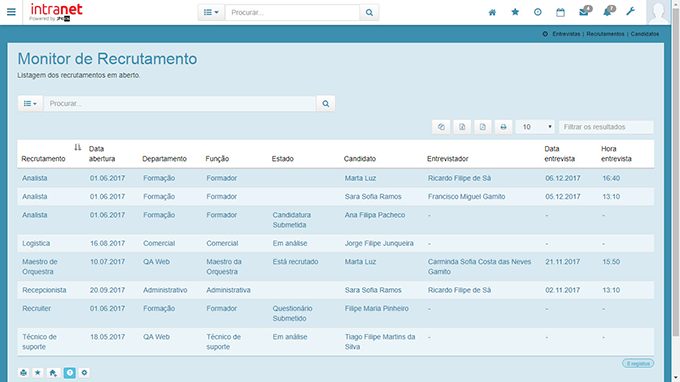Sort by Departamento column header

coord(164,159)
